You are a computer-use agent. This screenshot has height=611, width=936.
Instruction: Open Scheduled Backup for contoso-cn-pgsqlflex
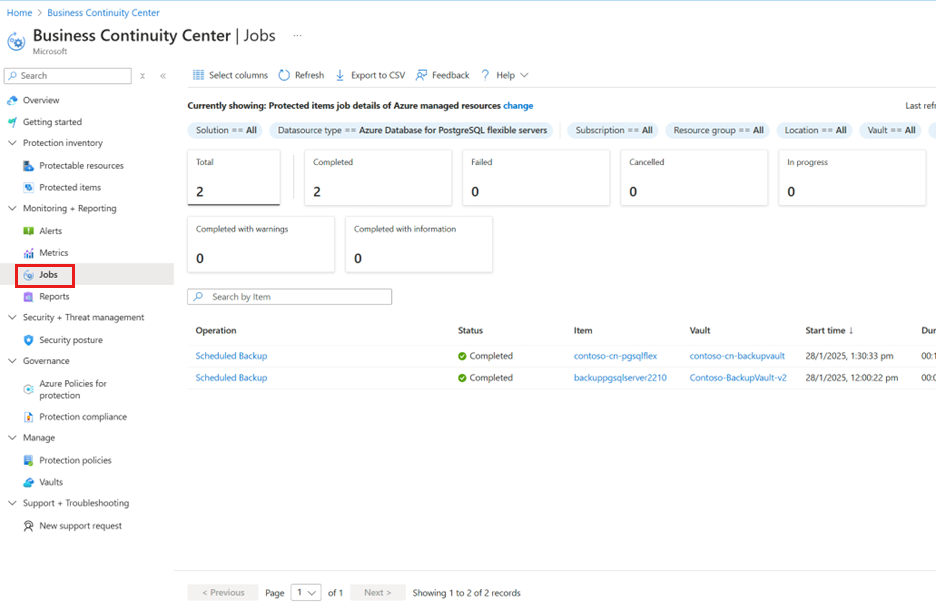pyautogui.click(x=232, y=356)
